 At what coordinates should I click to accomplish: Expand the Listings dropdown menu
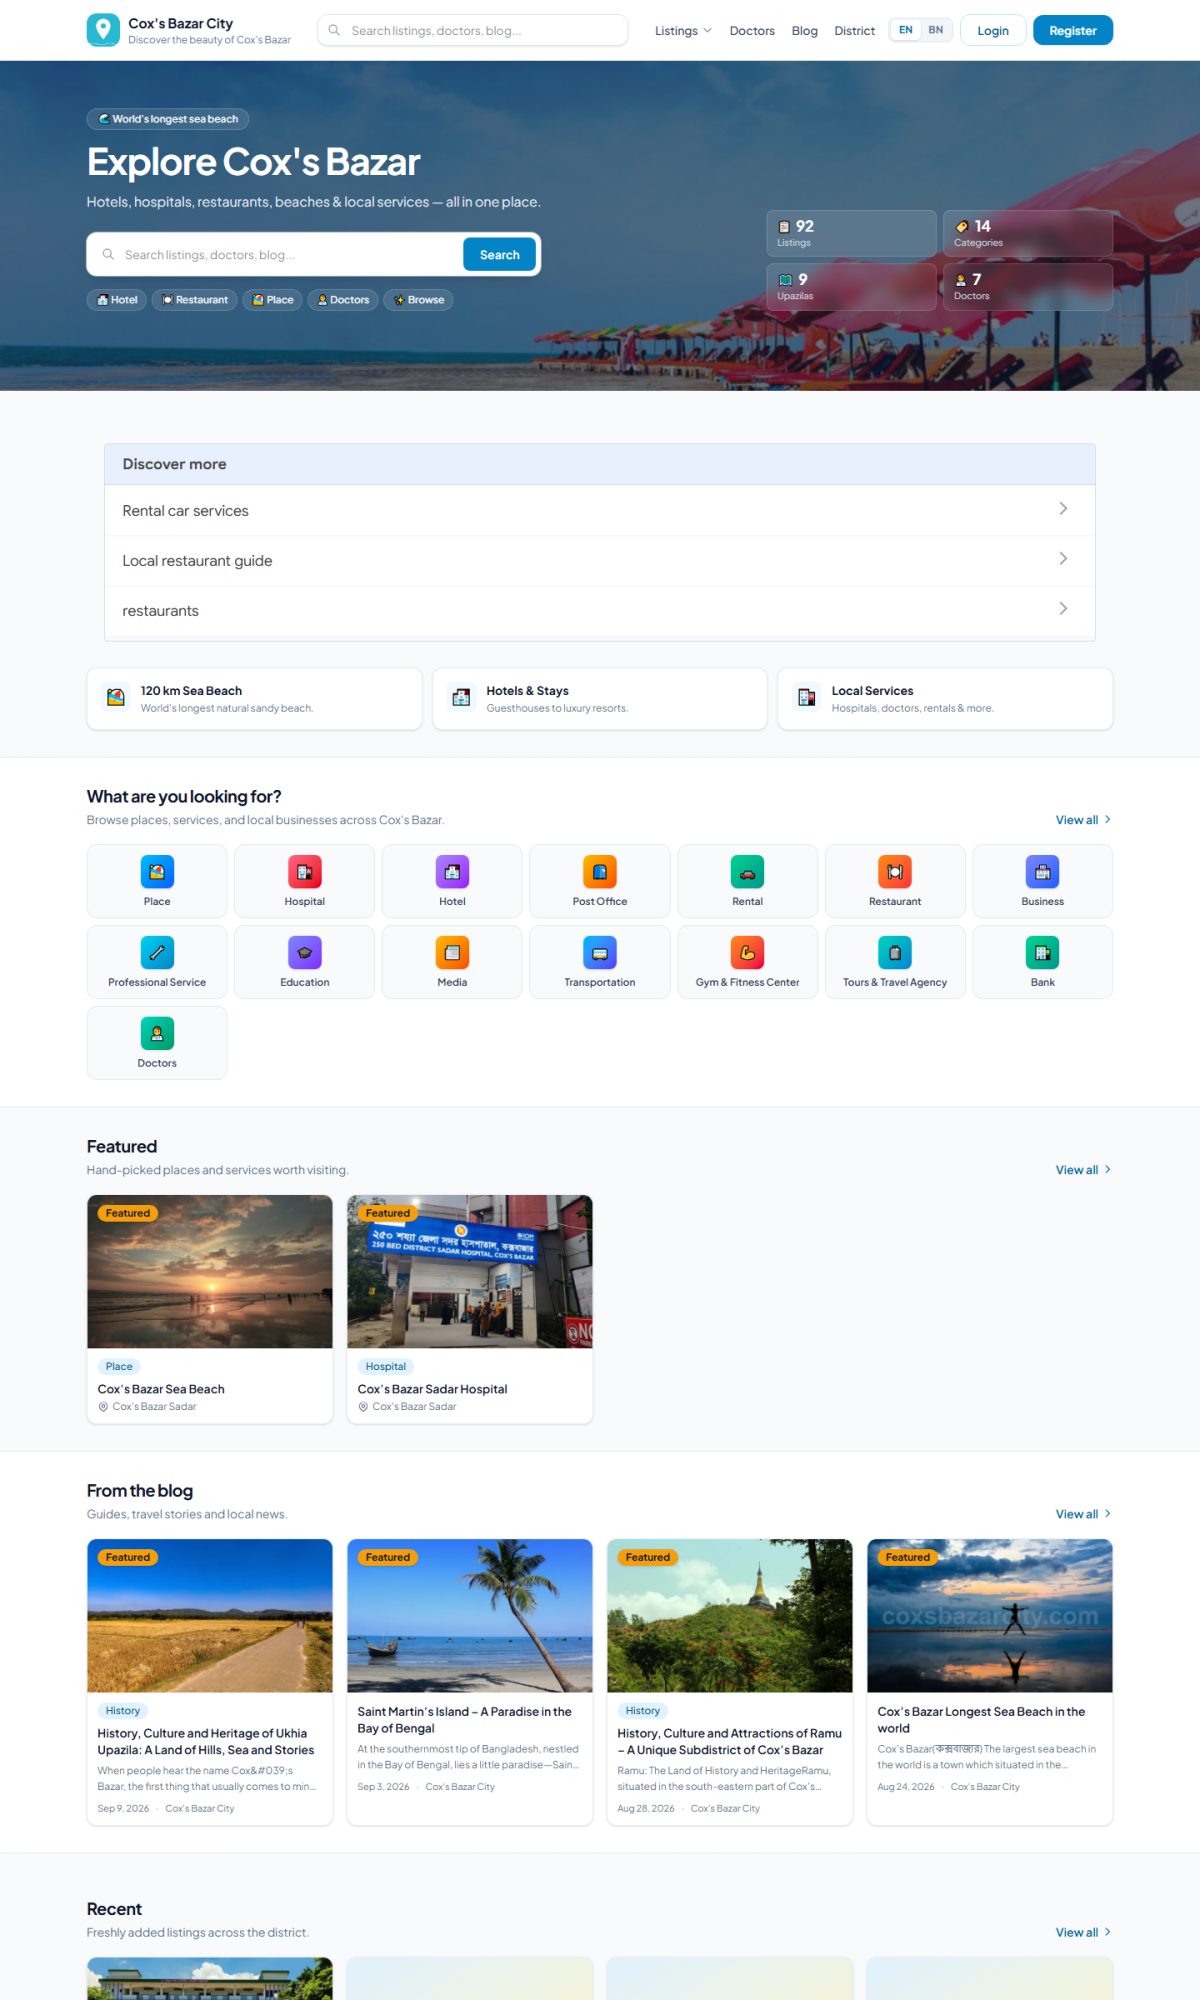pyautogui.click(x=683, y=31)
